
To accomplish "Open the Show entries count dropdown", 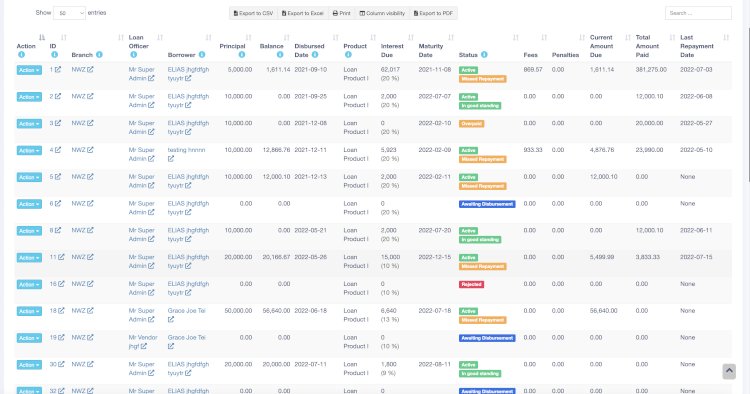I will coord(69,13).
